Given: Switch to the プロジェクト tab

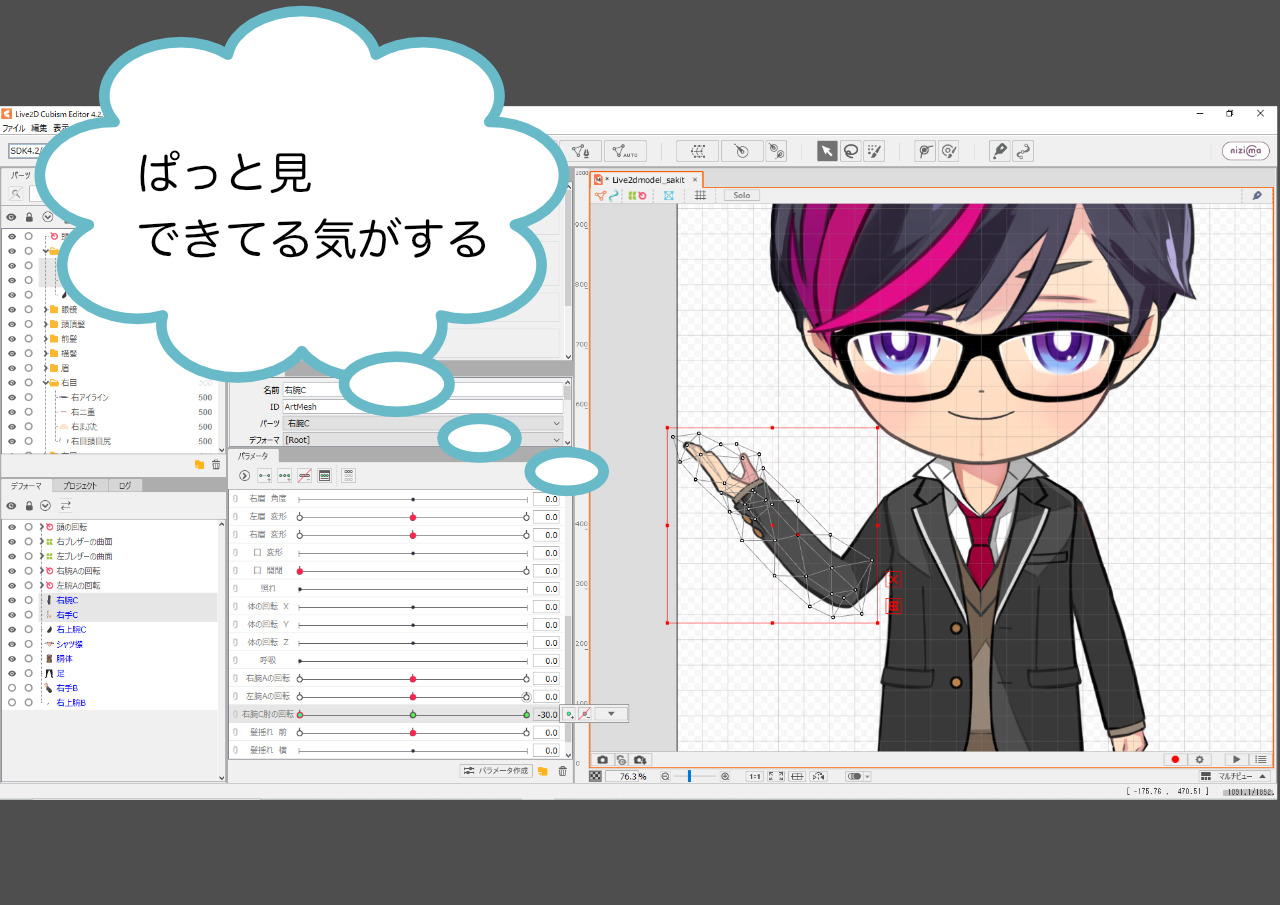Looking at the screenshot, I should tap(79, 485).
